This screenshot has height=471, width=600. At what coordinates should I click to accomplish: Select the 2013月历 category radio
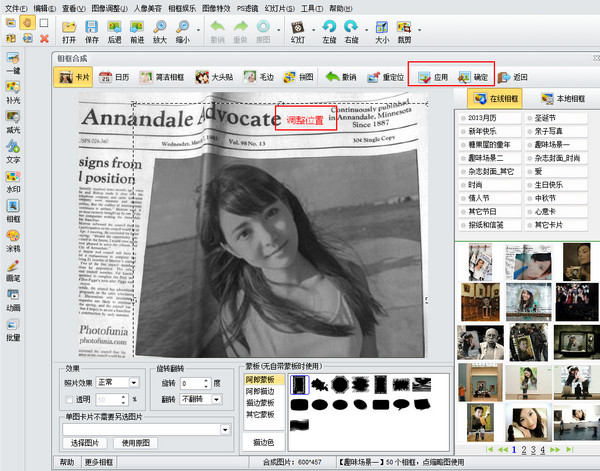point(464,118)
